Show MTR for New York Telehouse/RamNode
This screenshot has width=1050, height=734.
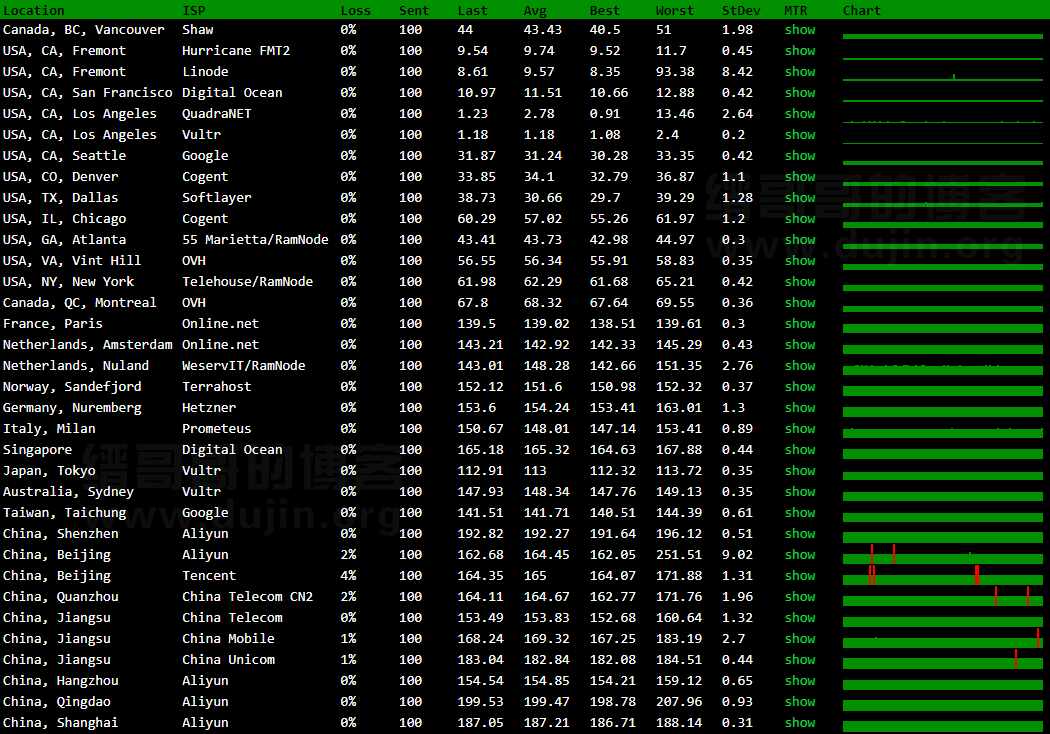pos(800,282)
